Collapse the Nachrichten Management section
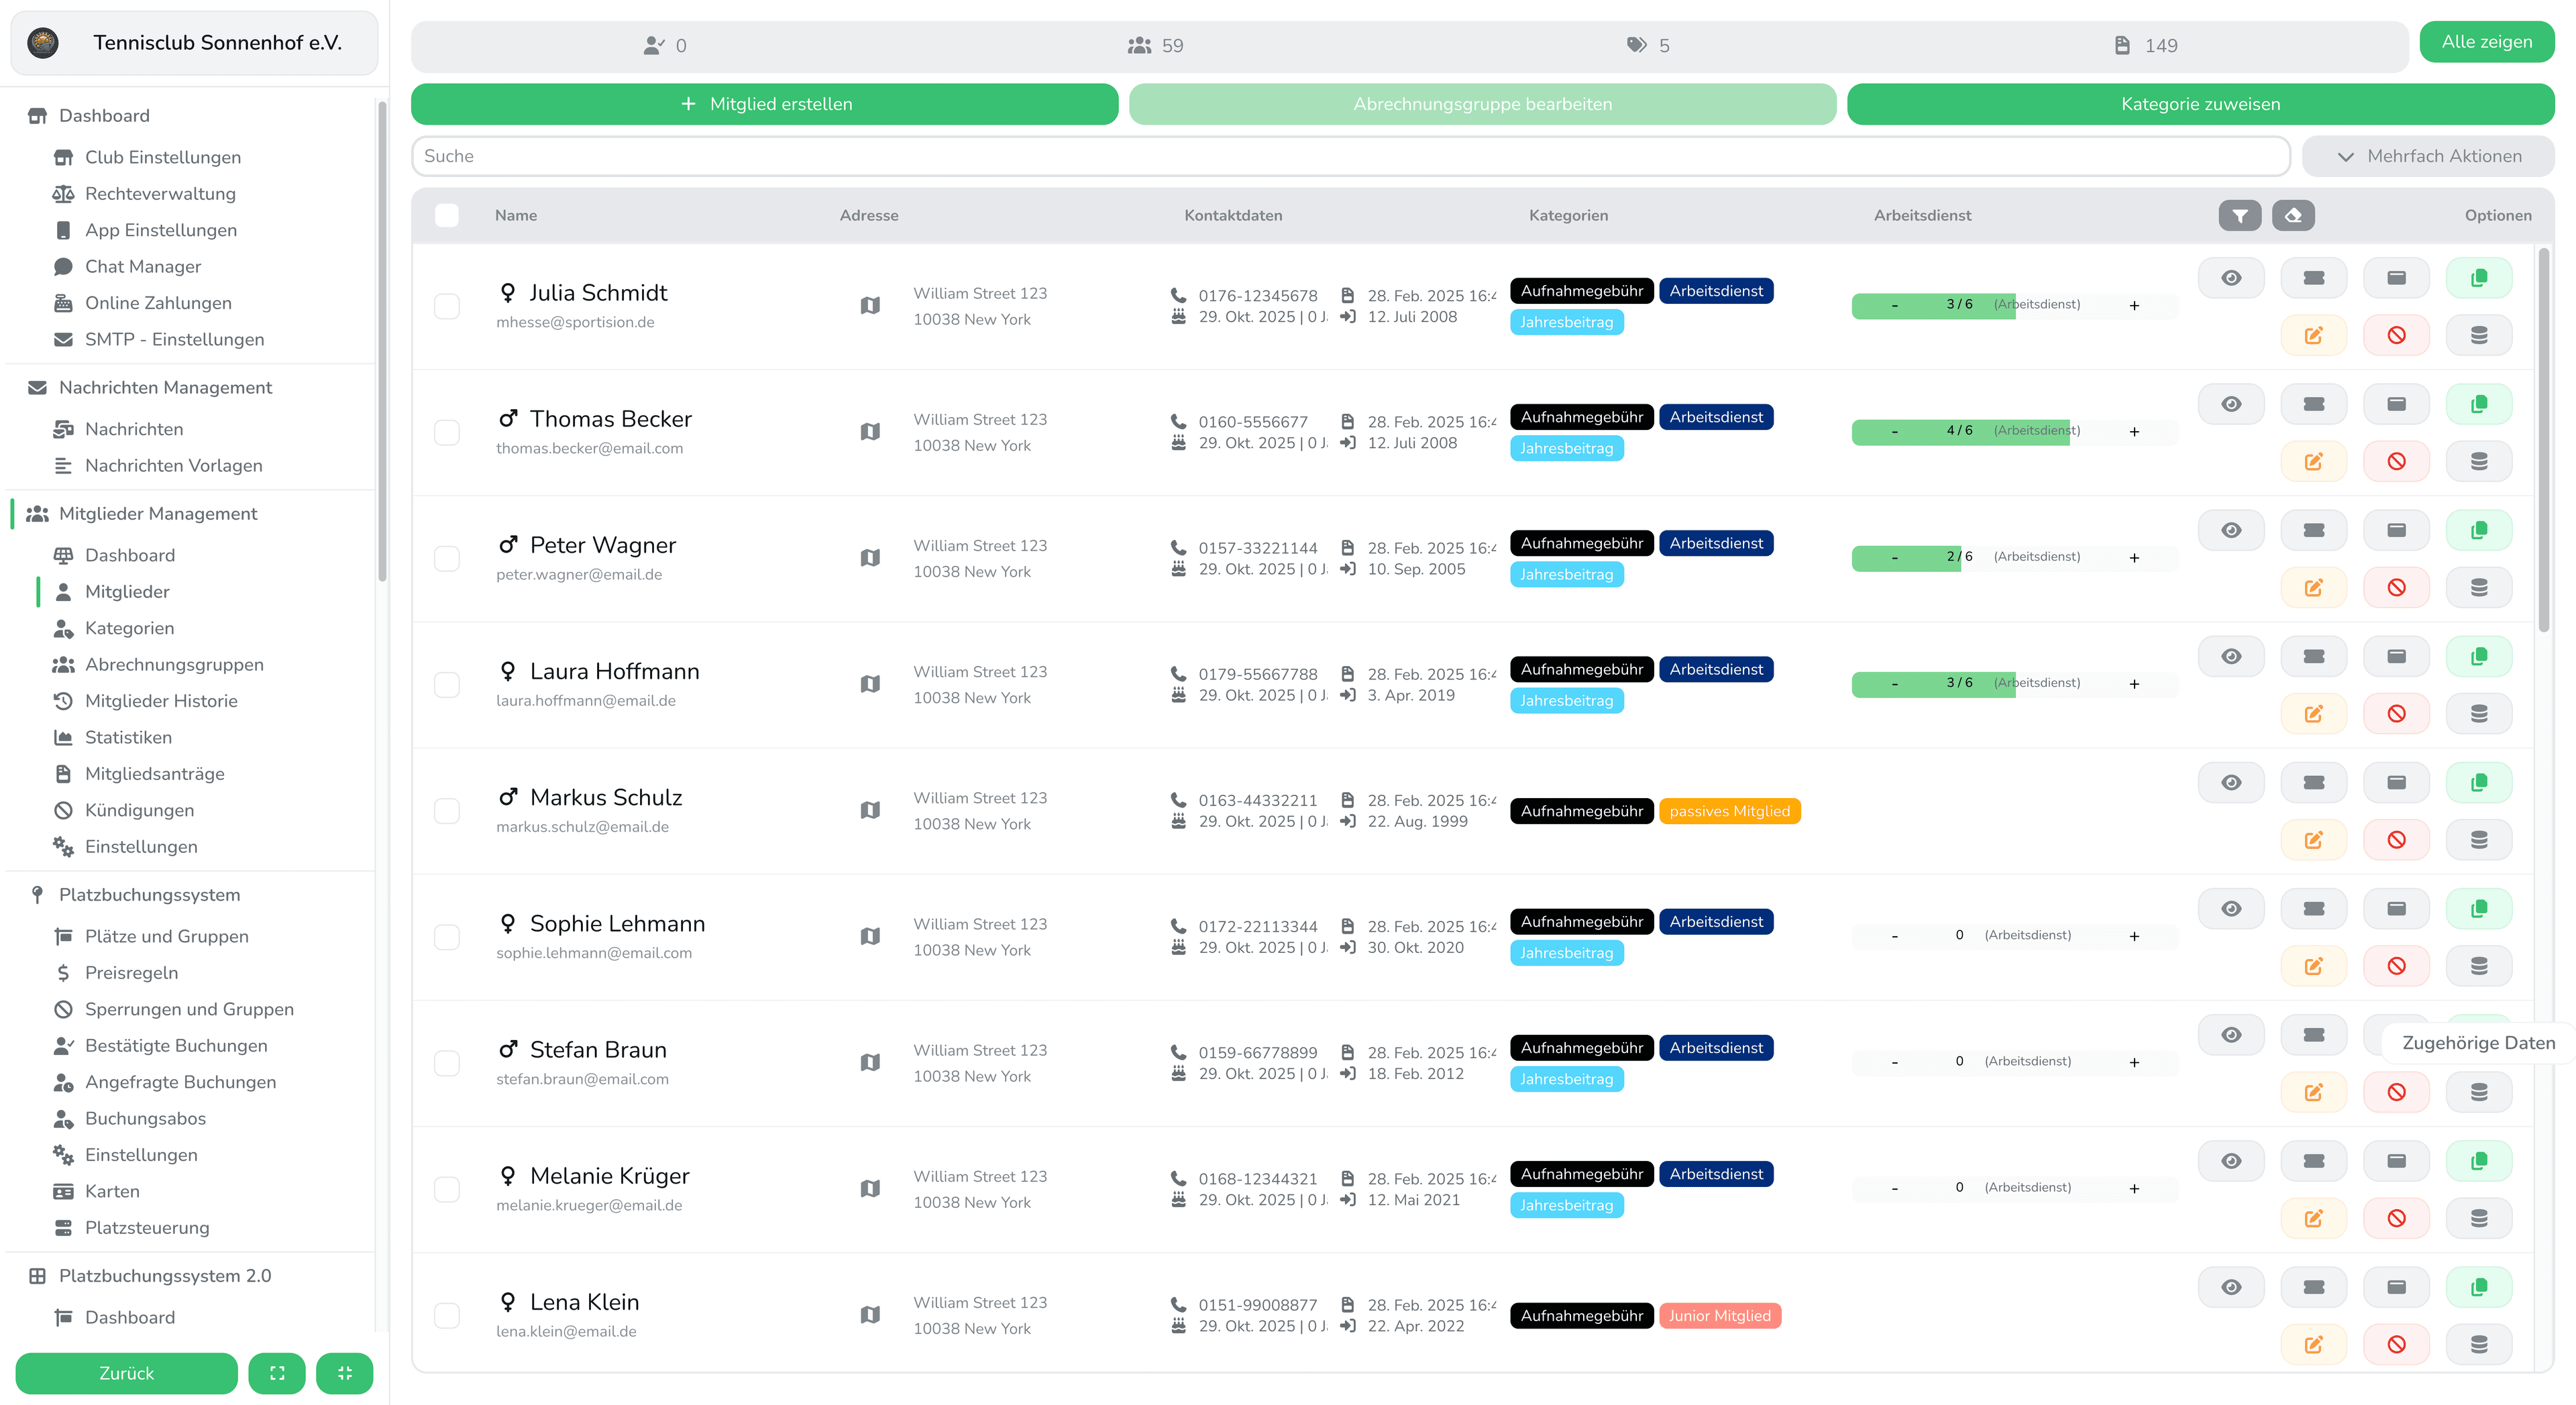 pyautogui.click(x=165, y=387)
